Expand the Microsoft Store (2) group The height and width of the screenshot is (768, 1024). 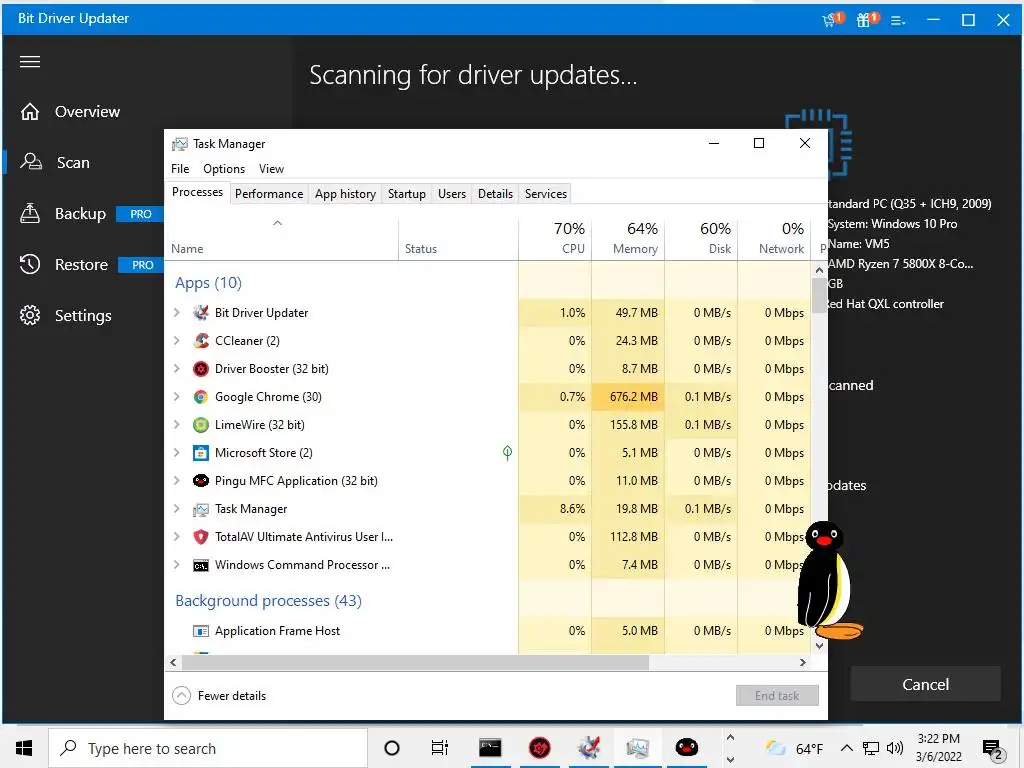(x=176, y=453)
